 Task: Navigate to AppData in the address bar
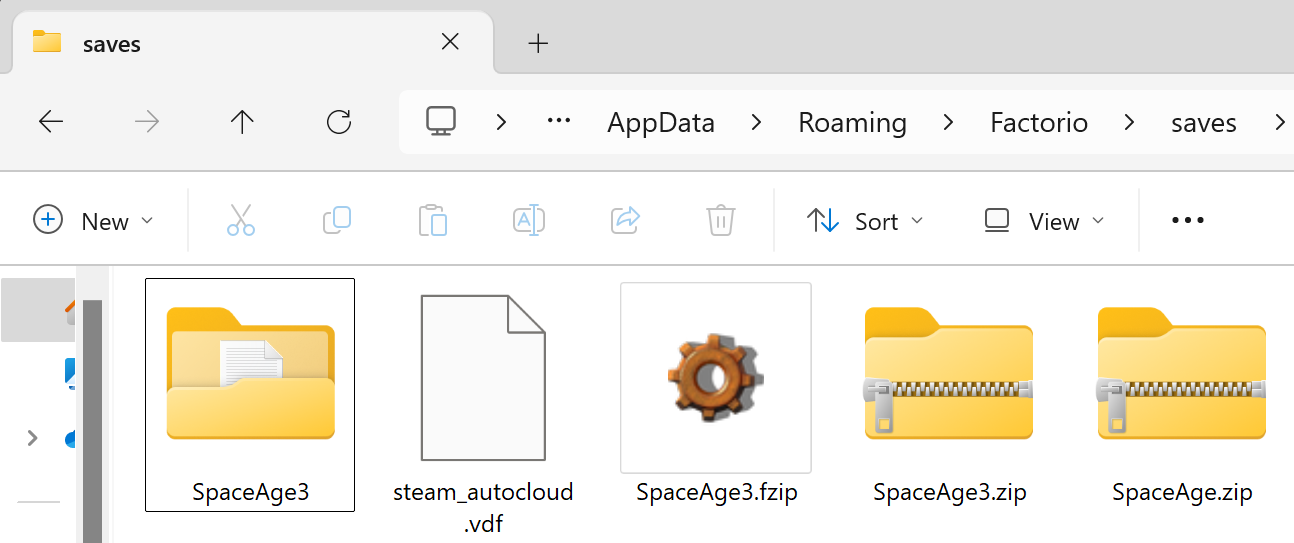click(661, 123)
